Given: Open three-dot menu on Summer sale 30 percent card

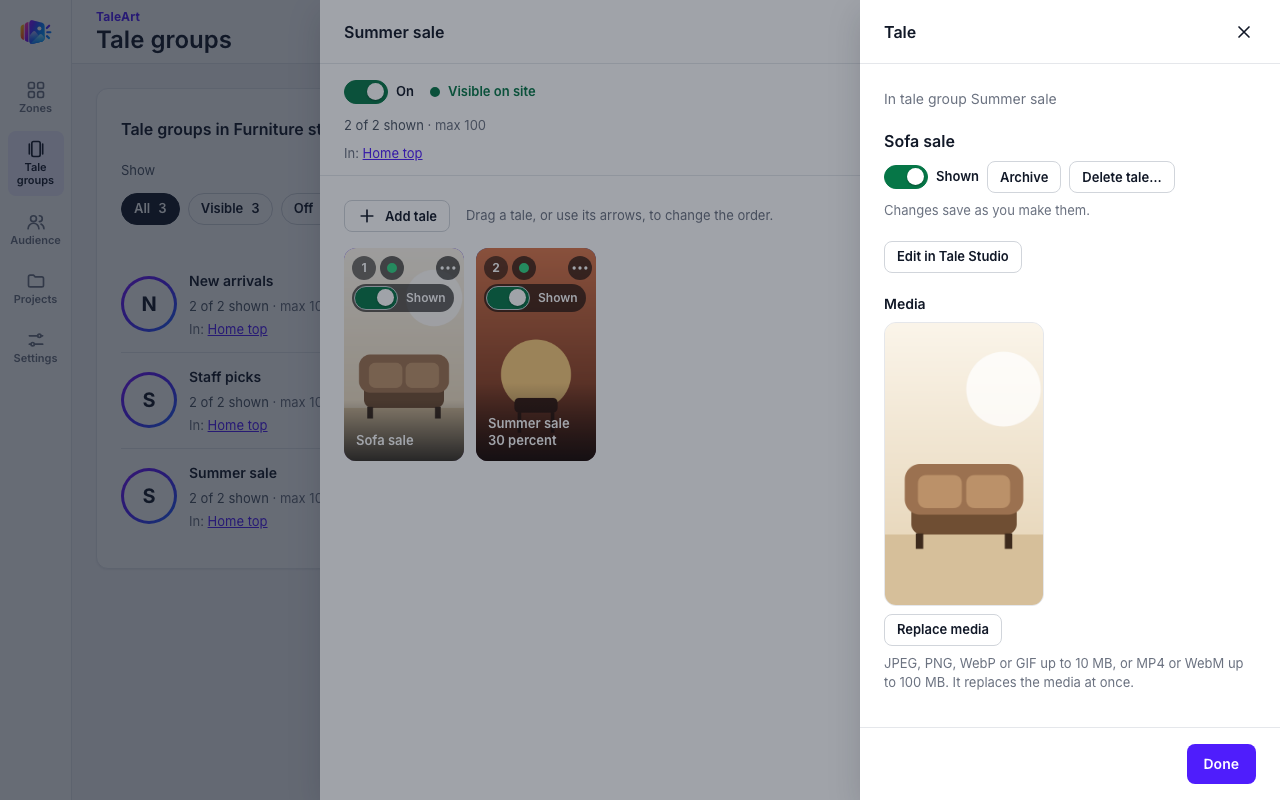Looking at the screenshot, I should [x=580, y=268].
